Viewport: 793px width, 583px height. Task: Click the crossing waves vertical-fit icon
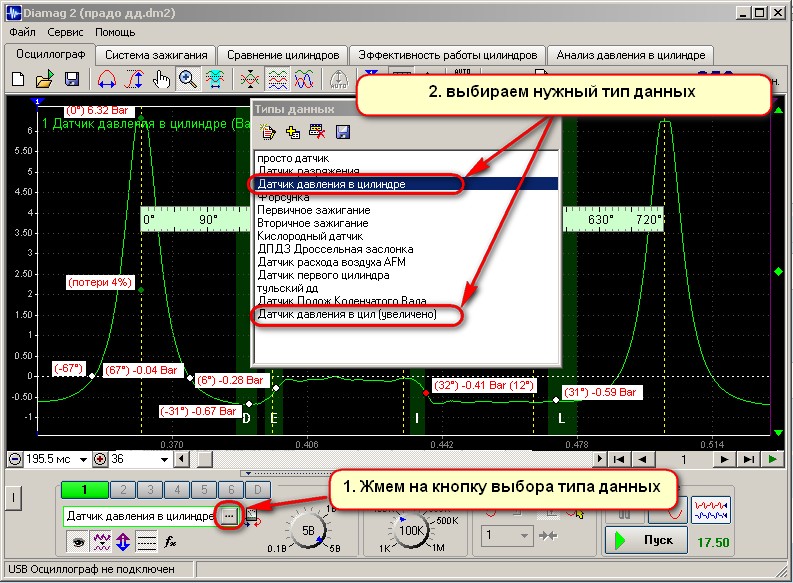[x=249, y=80]
